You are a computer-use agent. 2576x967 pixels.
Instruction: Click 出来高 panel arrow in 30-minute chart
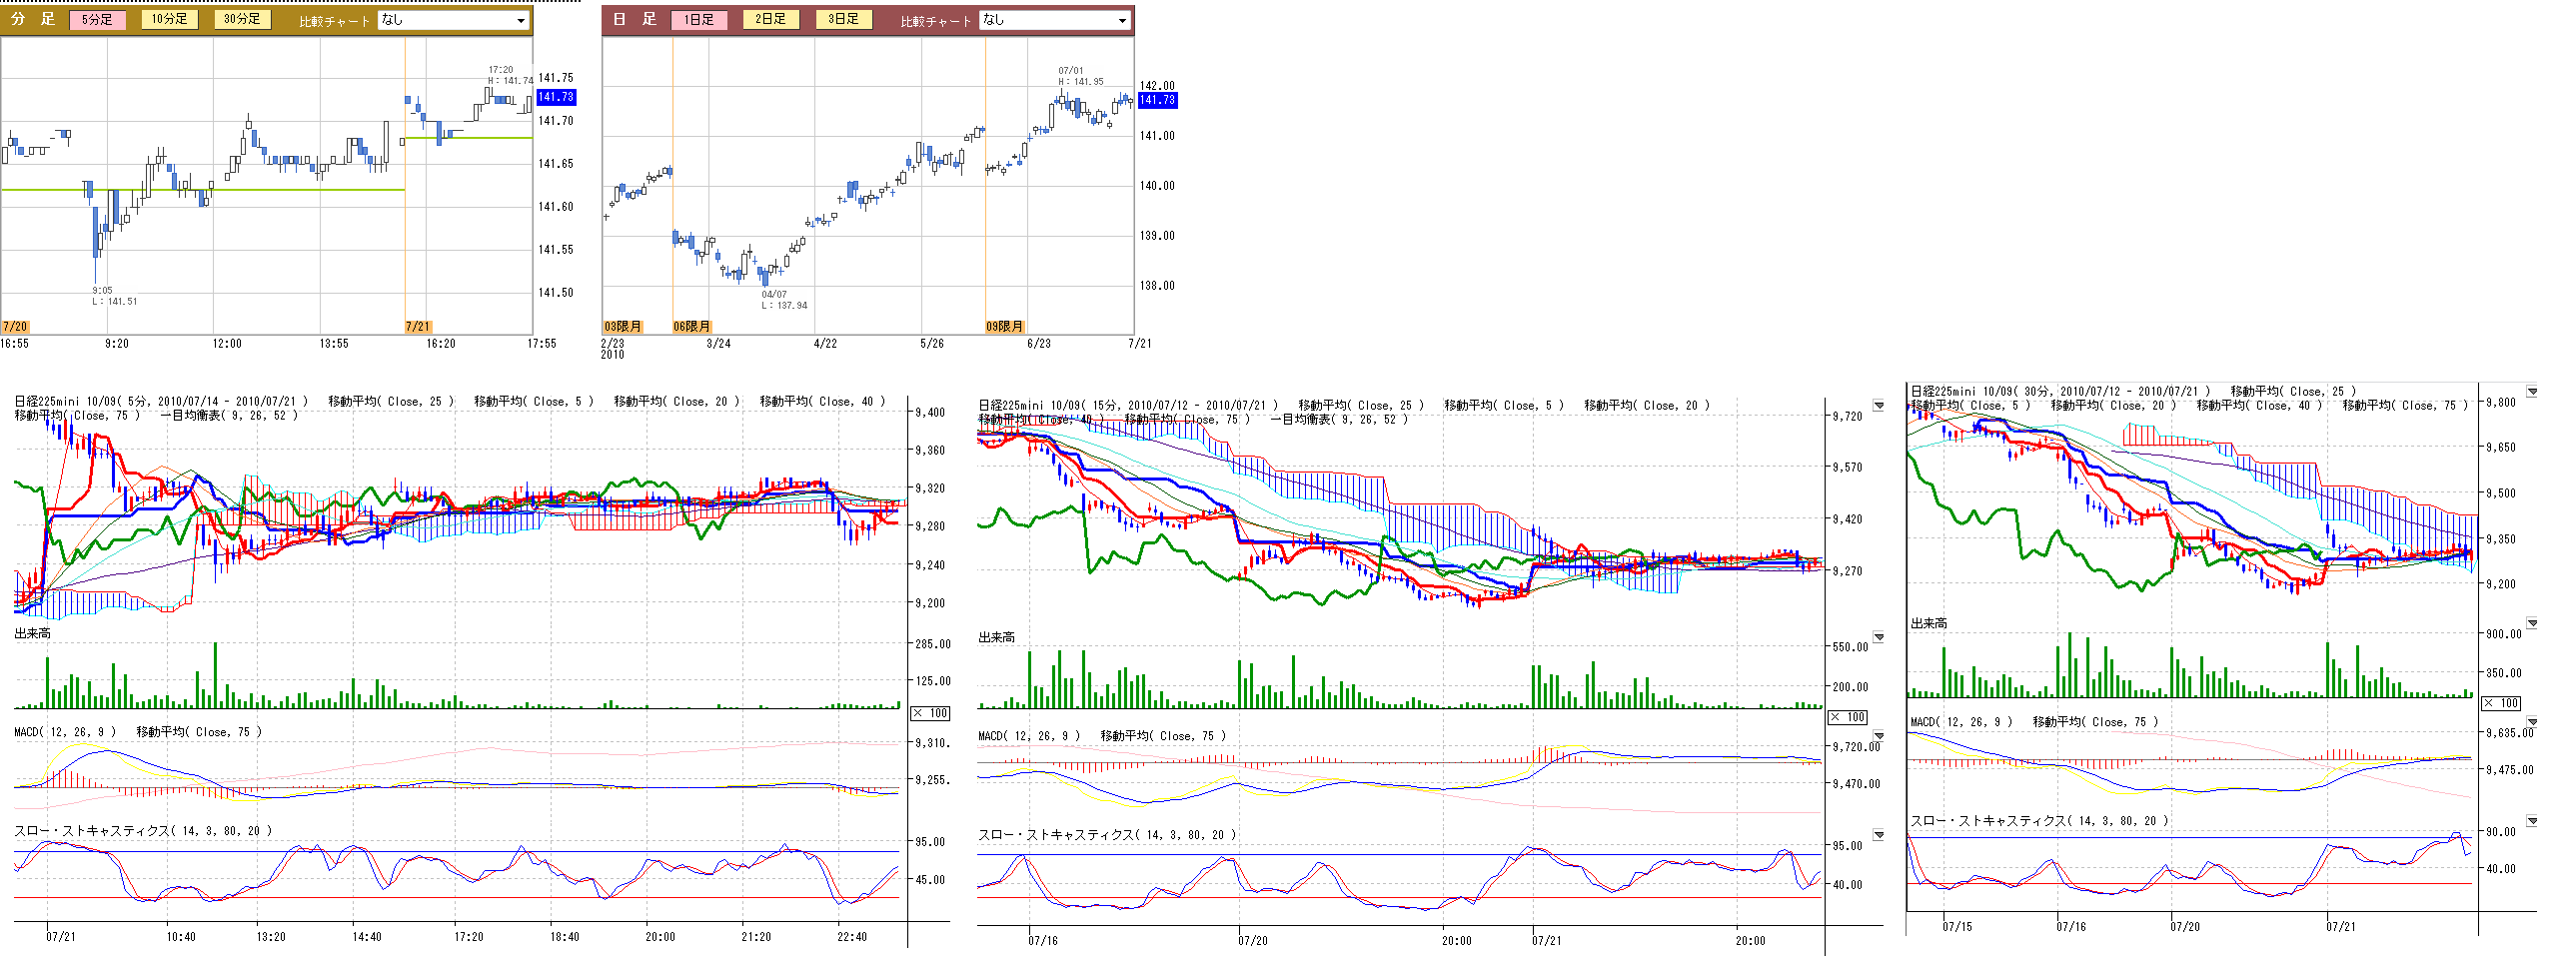[2531, 623]
